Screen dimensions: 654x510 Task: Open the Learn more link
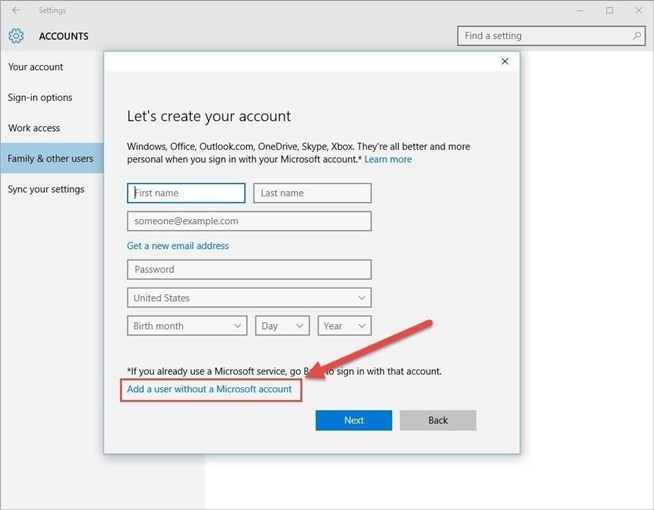pyautogui.click(x=388, y=160)
